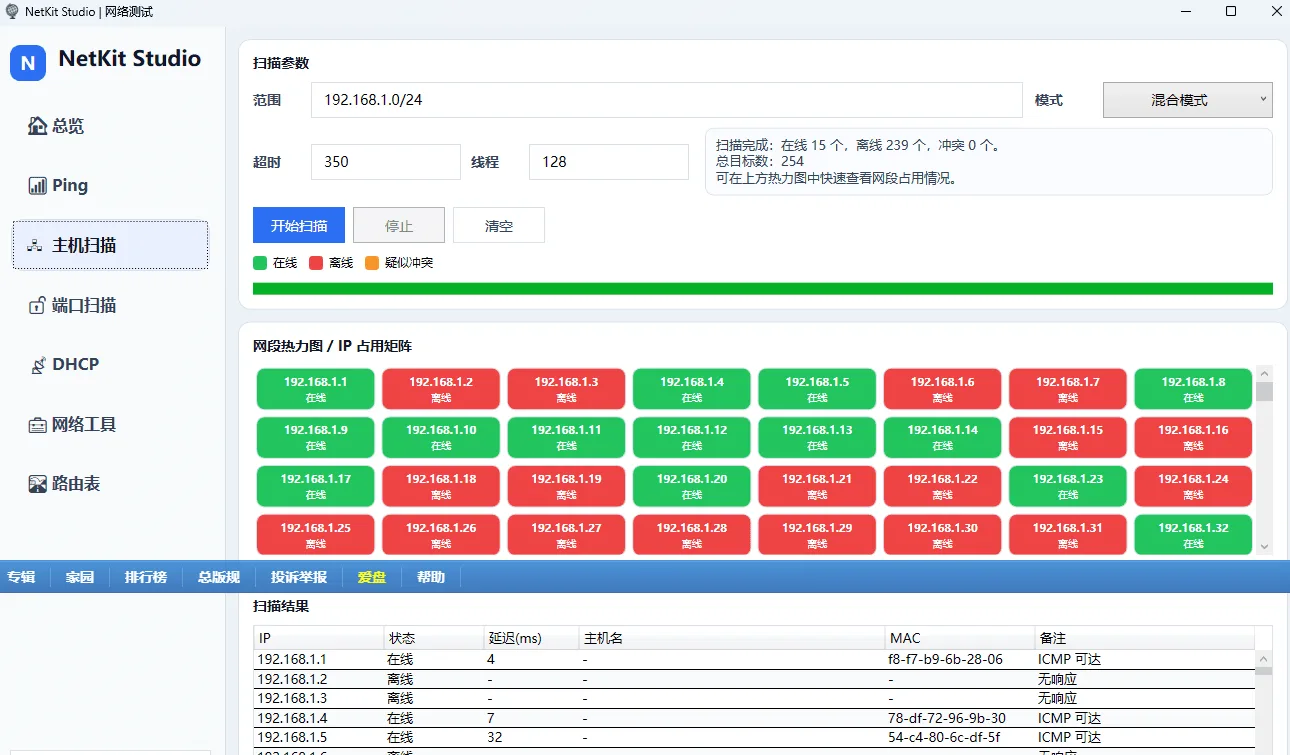
Task: Click the green scan progress bar
Action: tap(762, 289)
